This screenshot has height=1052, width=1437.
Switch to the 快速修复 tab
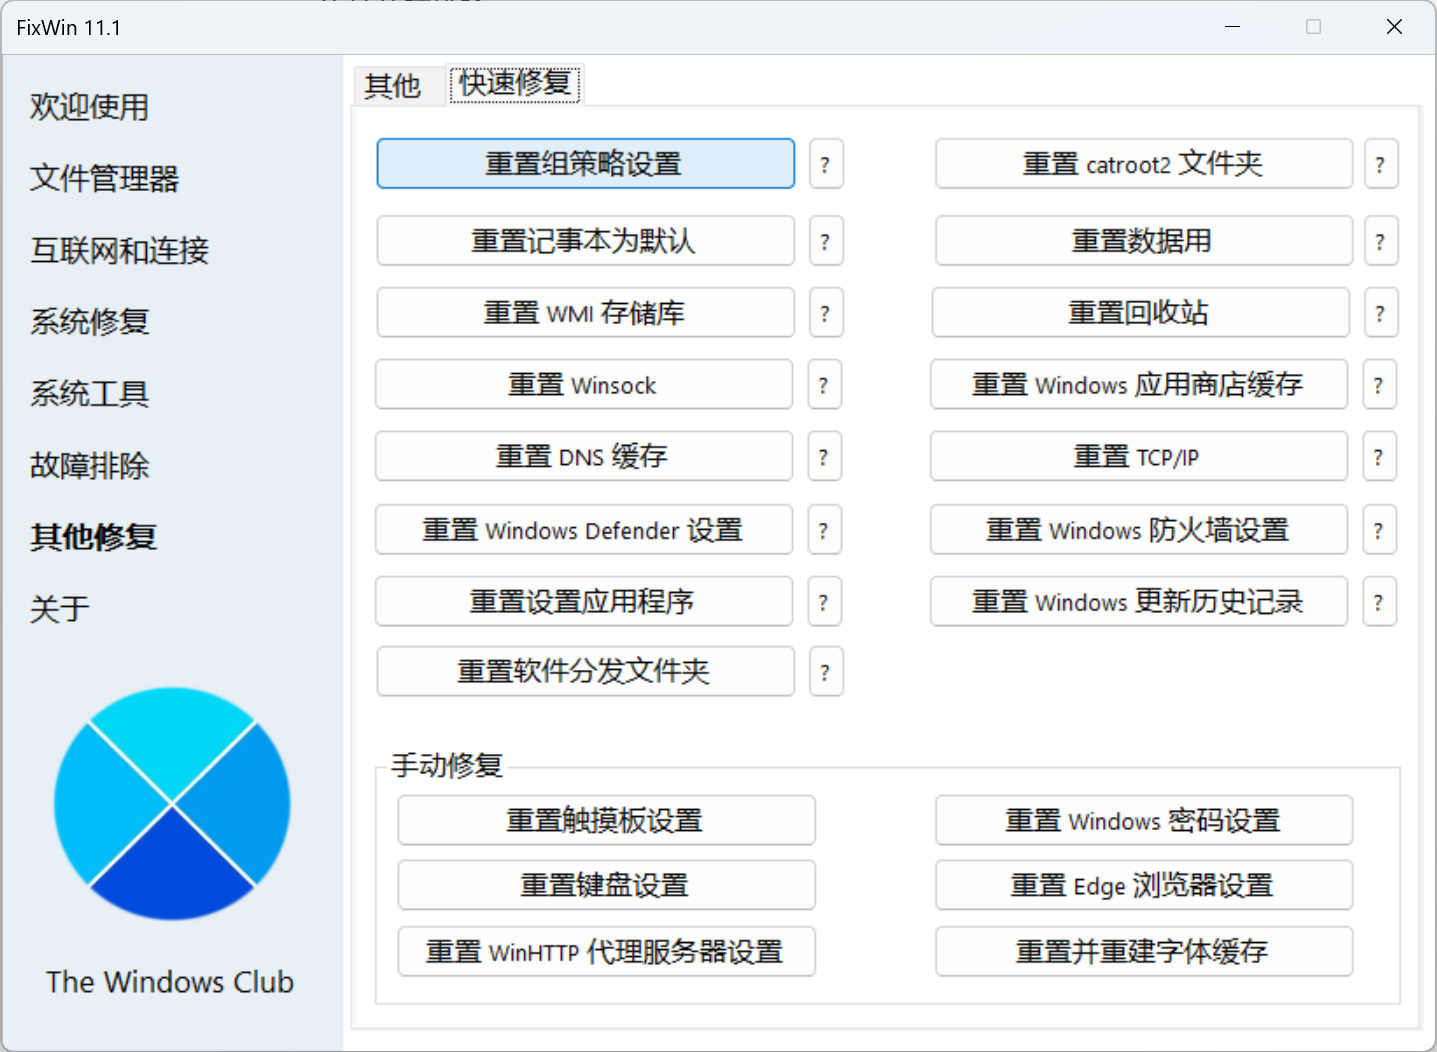[514, 84]
